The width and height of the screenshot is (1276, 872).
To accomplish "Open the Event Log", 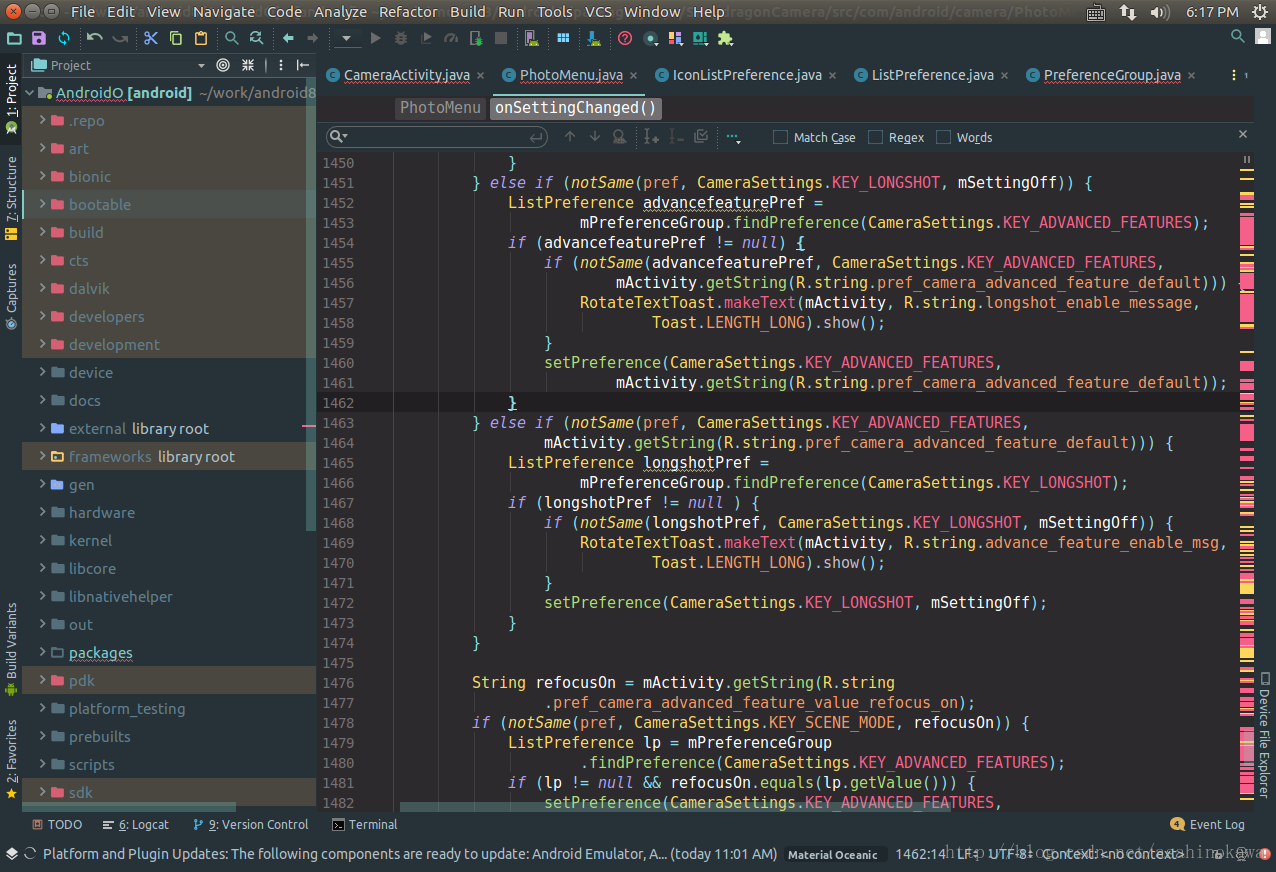I will click(x=1208, y=825).
